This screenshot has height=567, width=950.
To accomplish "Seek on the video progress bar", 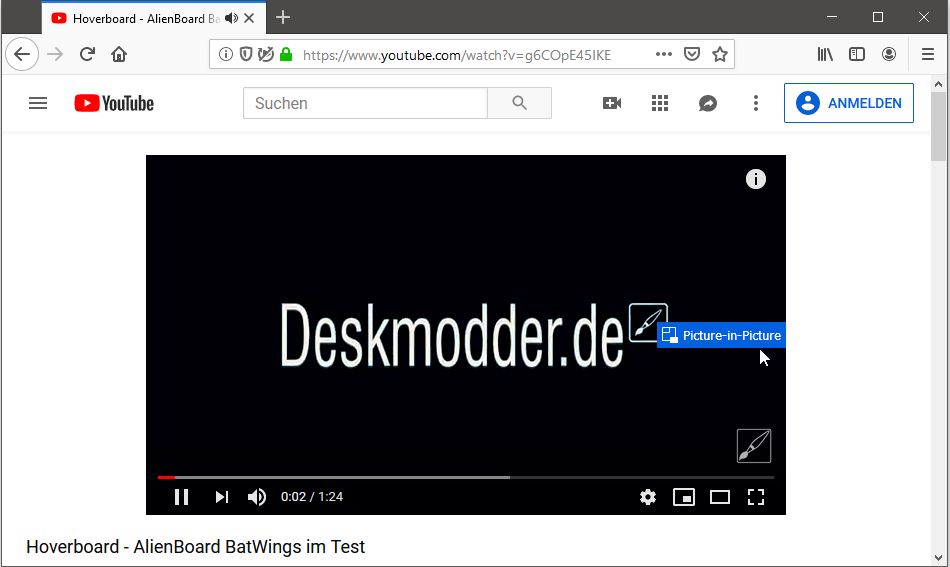I will pyautogui.click(x=465, y=477).
